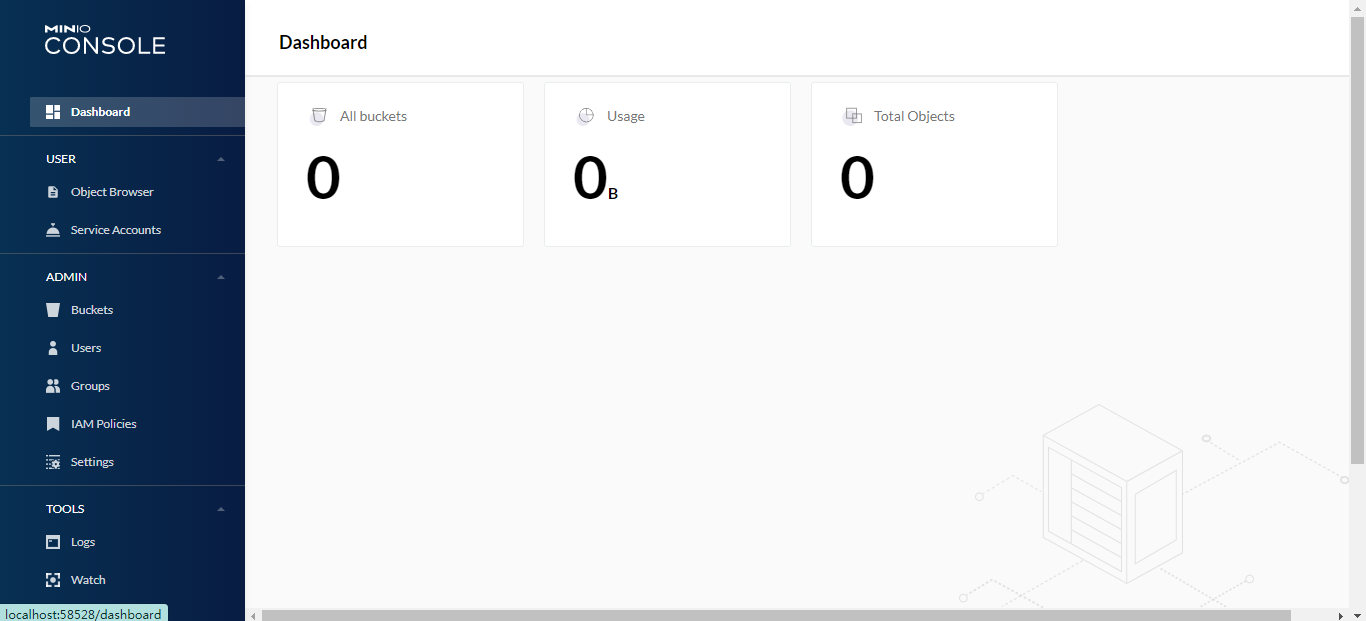The image size is (1366, 621).
Task: Click the Logs window icon
Action: (x=53, y=542)
